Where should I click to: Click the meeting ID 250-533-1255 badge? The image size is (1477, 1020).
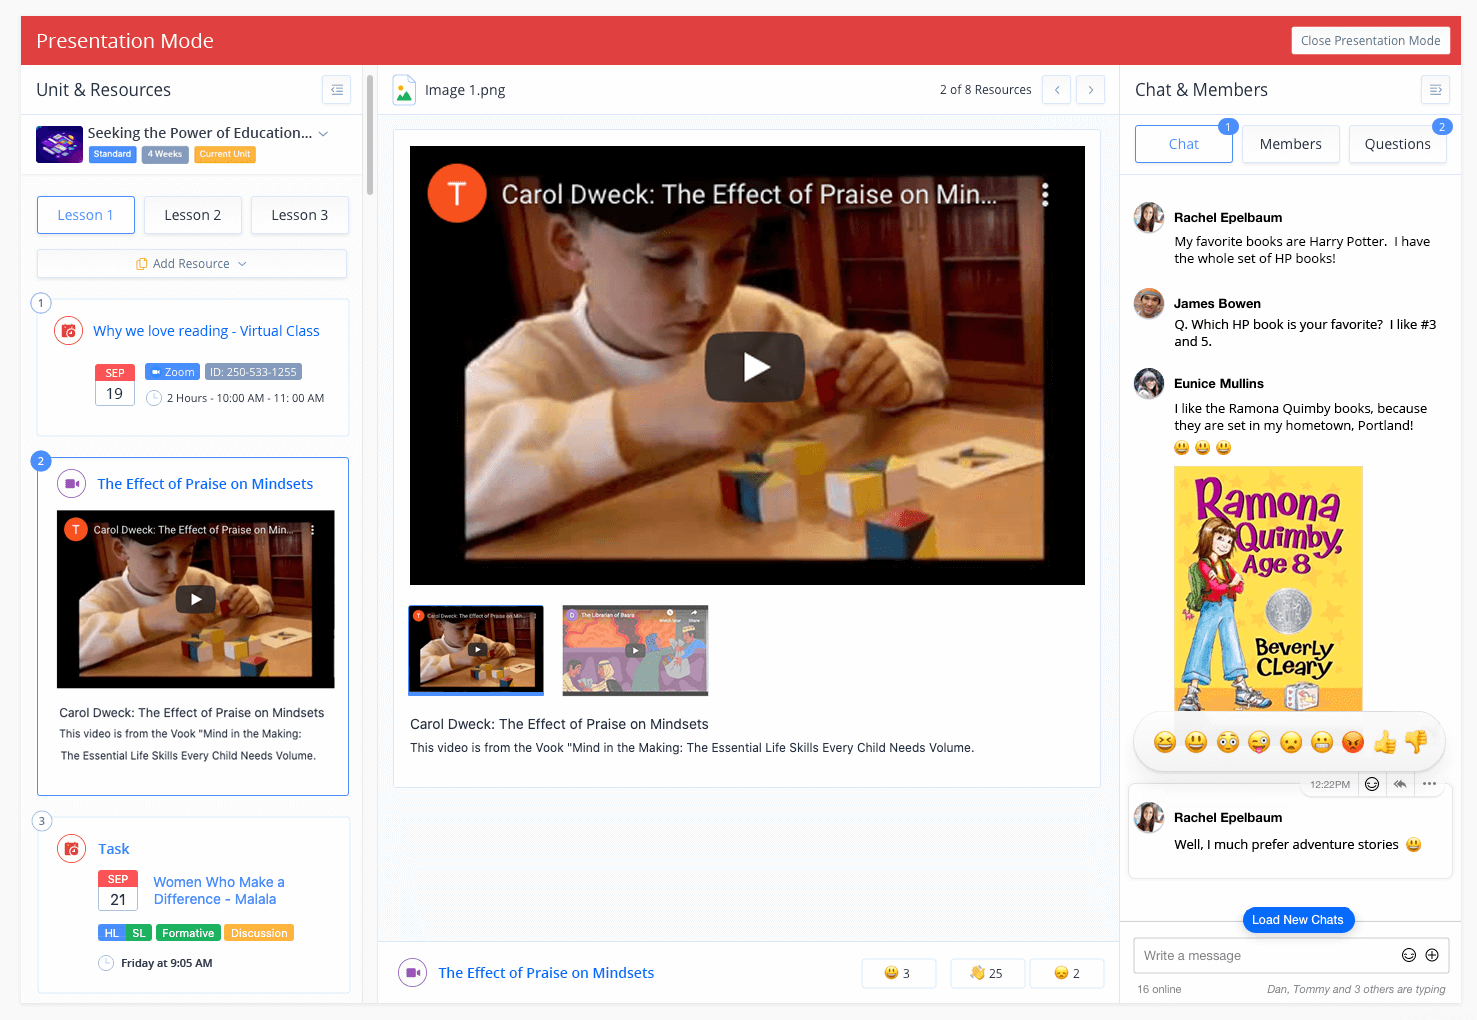pyautogui.click(x=253, y=372)
